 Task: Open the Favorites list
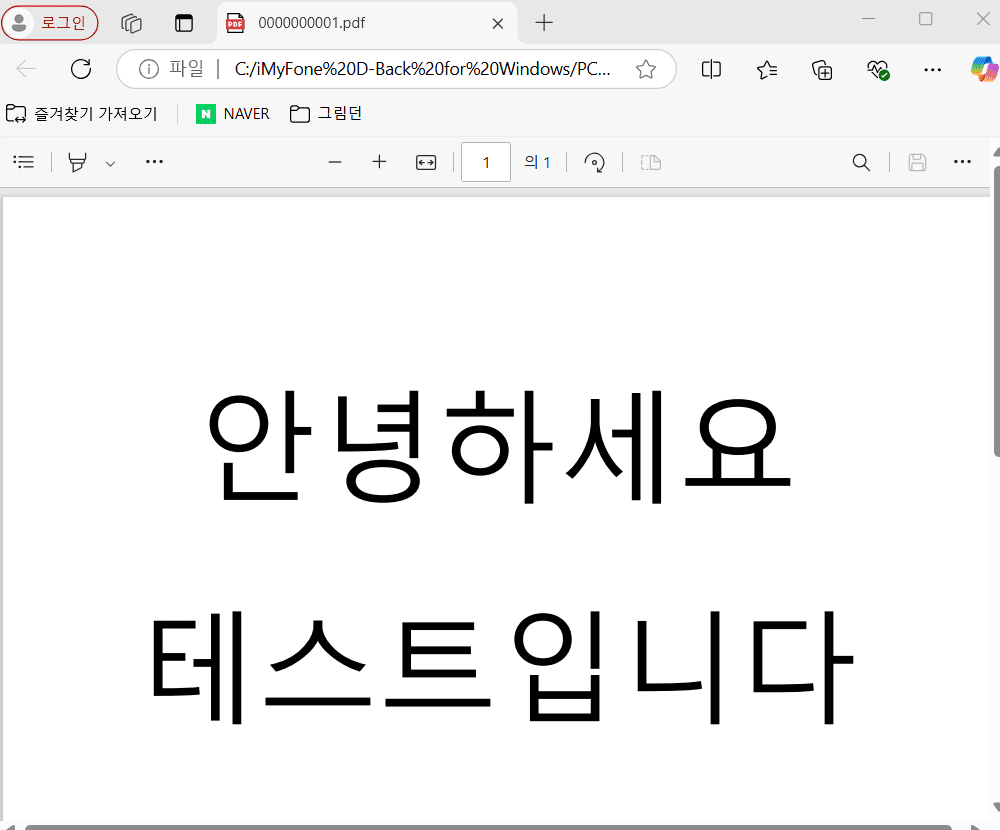(767, 69)
